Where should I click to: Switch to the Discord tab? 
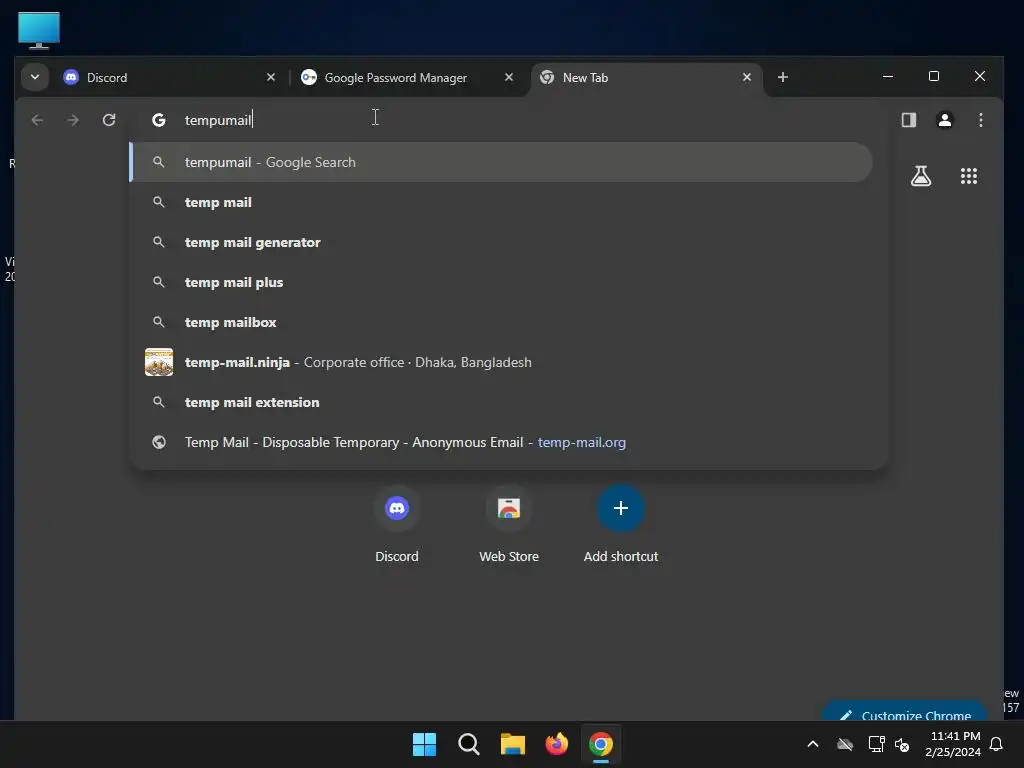(x=170, y=77)
